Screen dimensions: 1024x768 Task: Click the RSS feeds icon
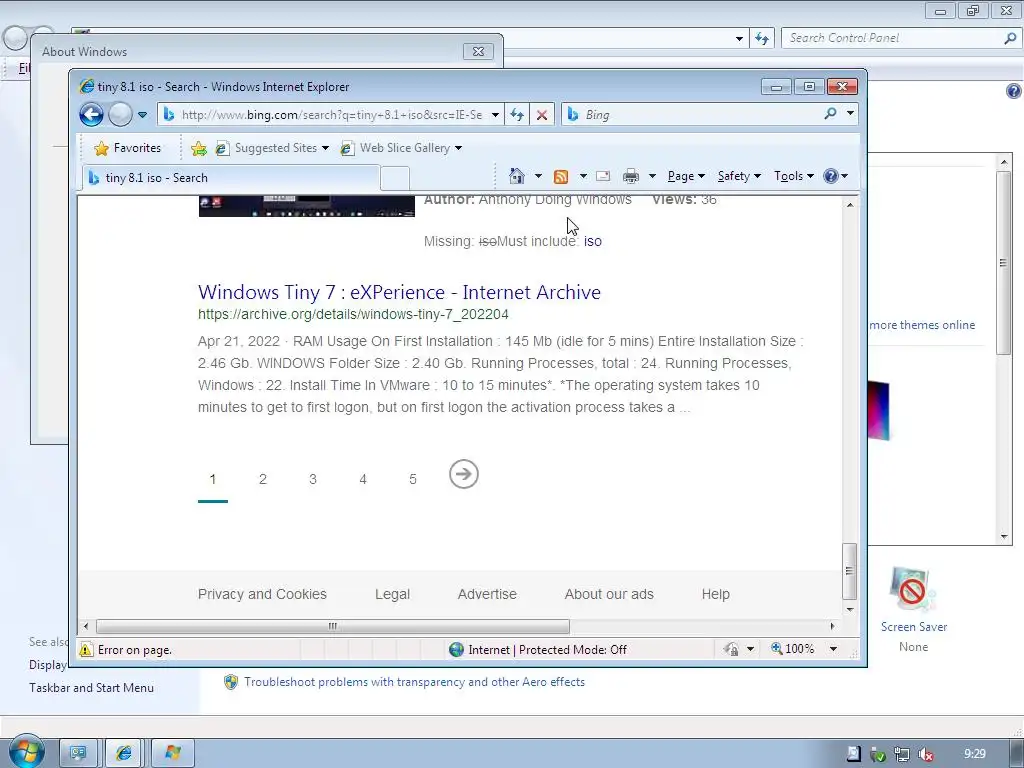561,176
